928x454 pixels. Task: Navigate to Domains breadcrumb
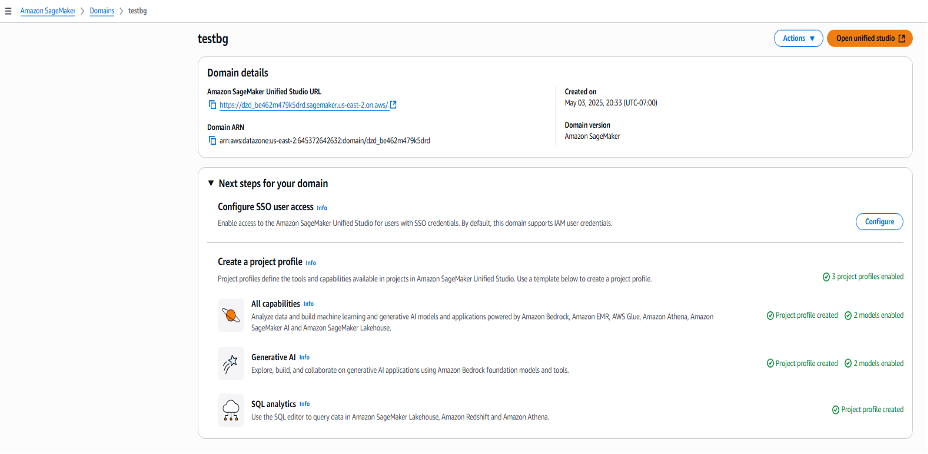[102, 10]
